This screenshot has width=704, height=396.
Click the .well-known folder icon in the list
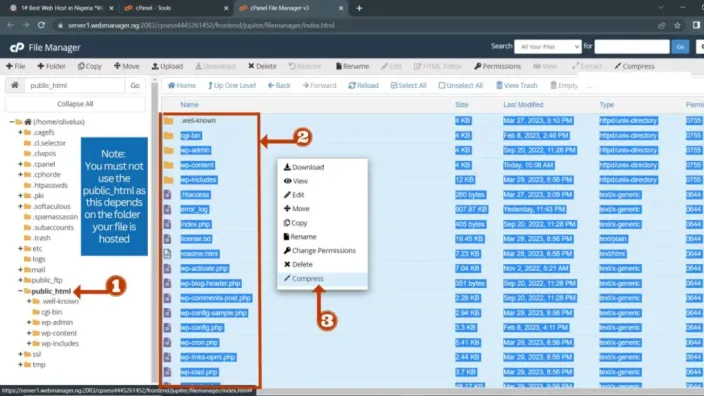168,121
